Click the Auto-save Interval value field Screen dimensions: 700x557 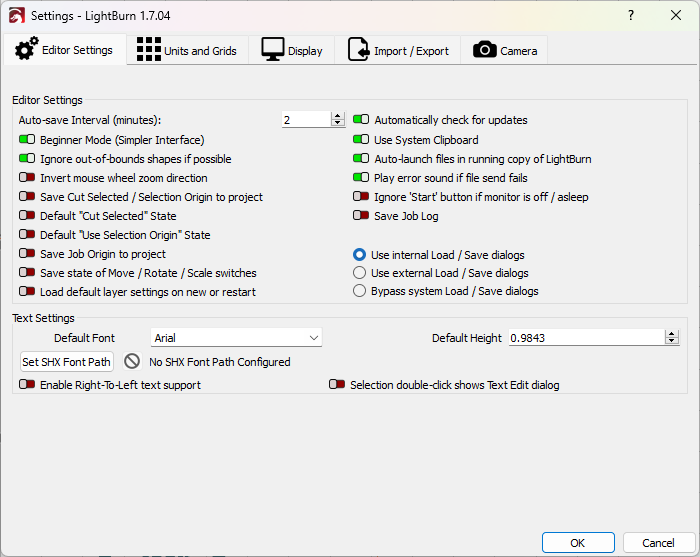click(x=307, y=120)
